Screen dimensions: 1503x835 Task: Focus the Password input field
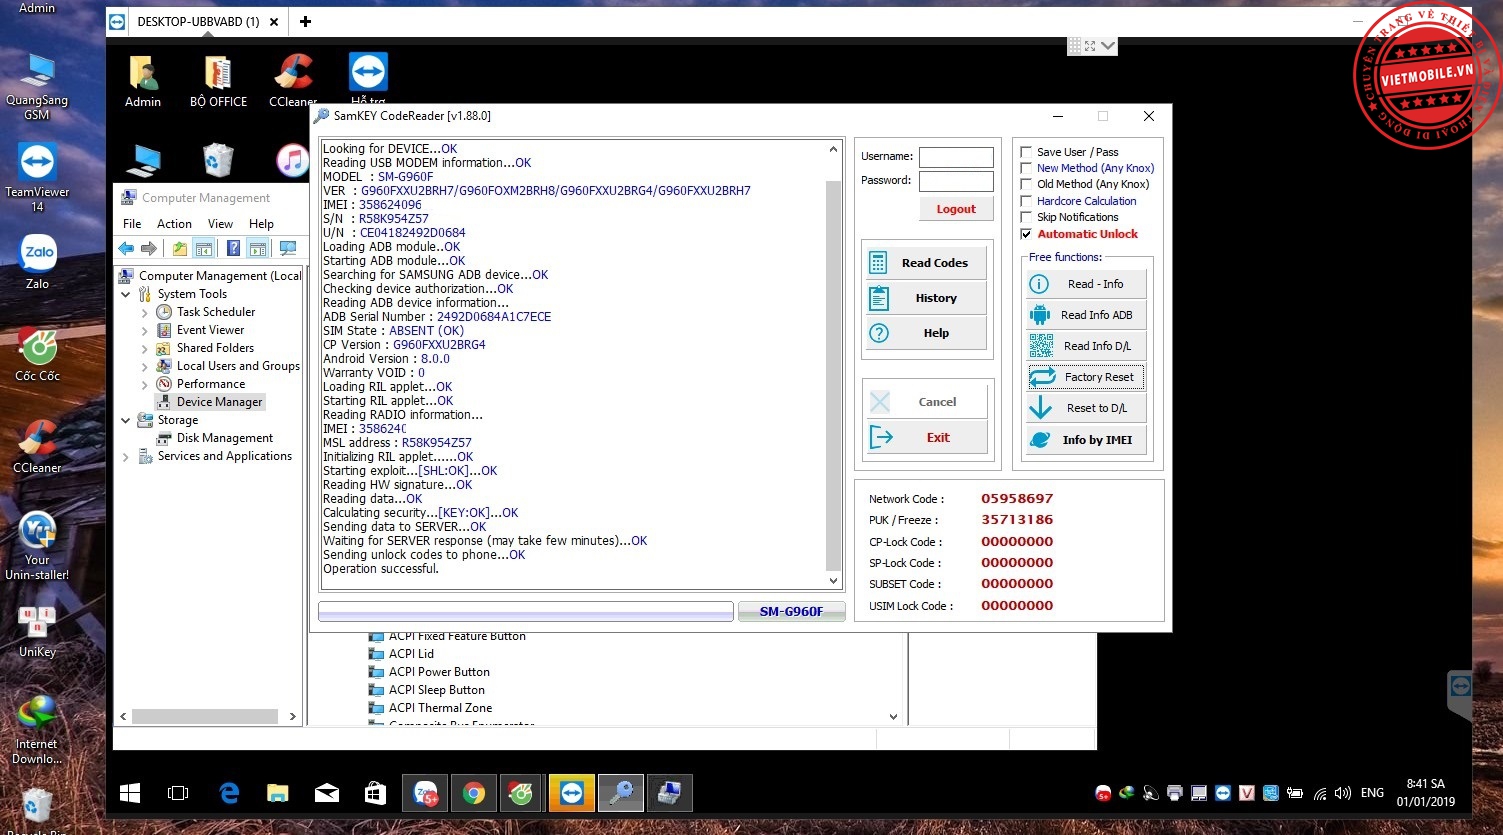pyautogui.click(x=956, y=181)
